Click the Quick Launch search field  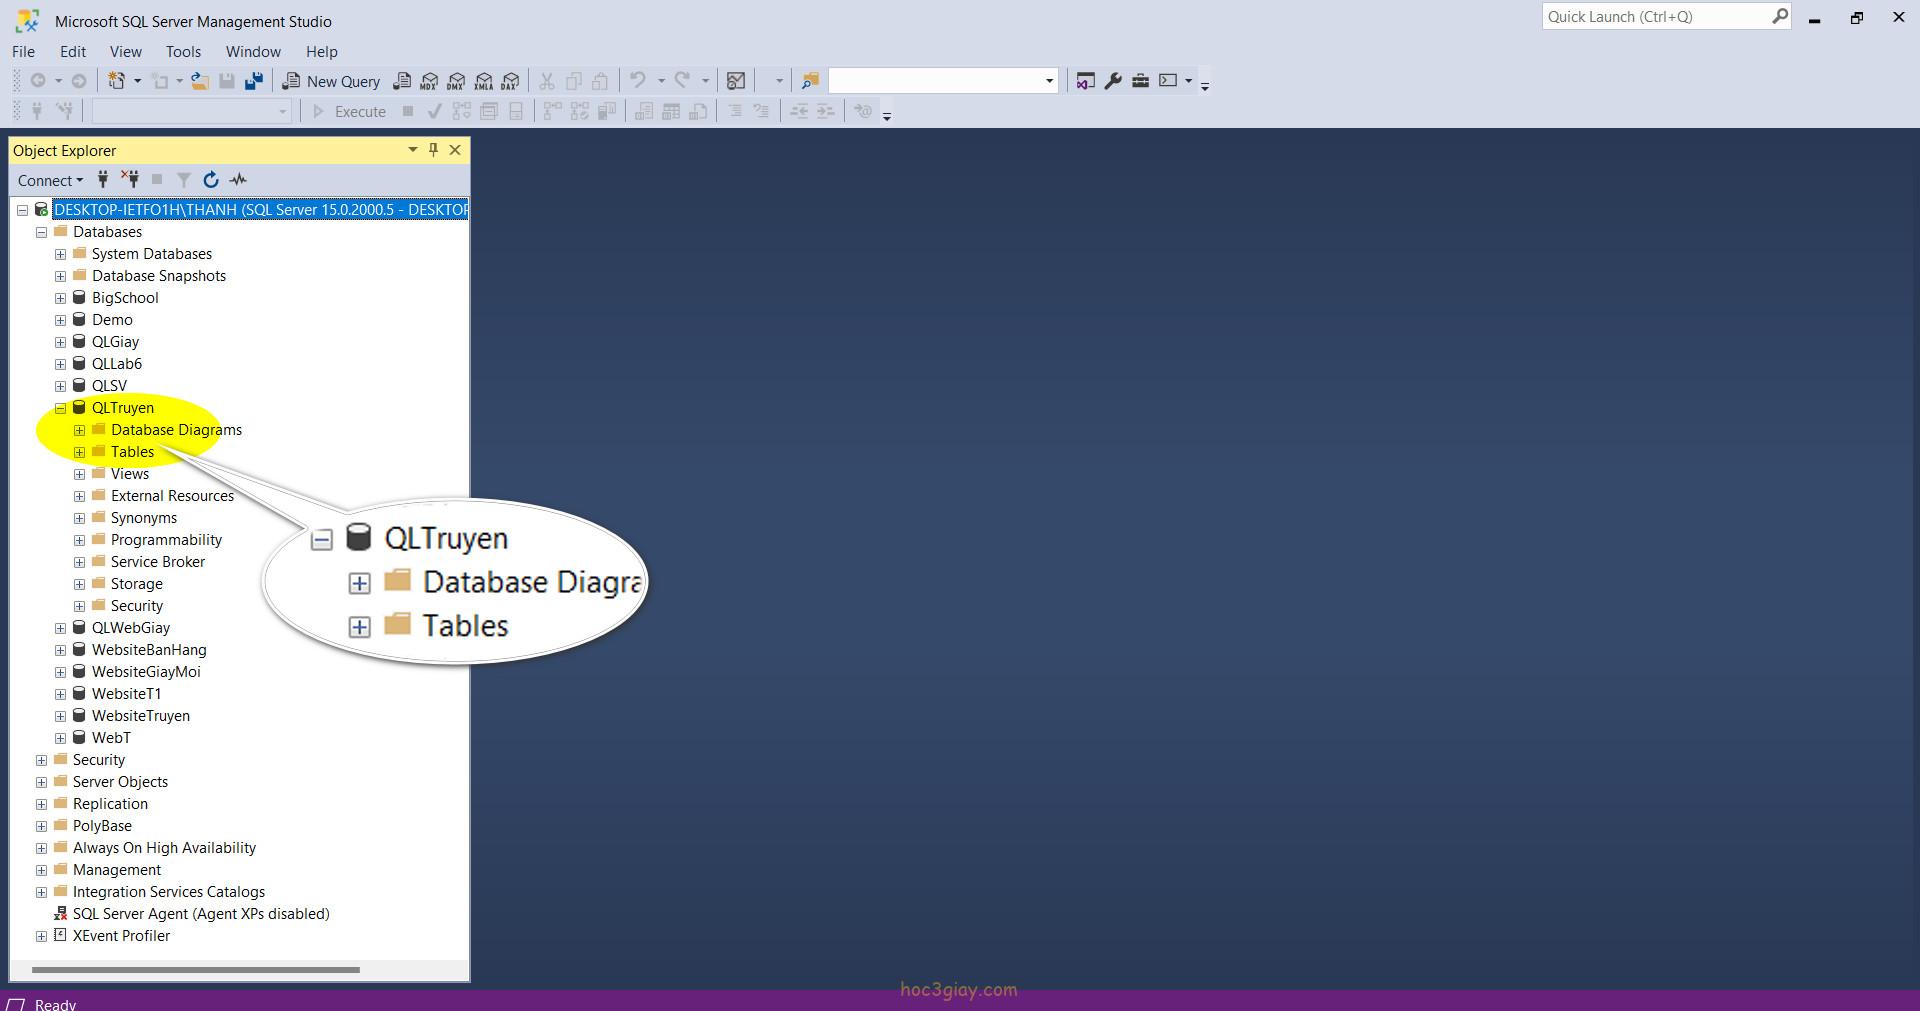1655,17
